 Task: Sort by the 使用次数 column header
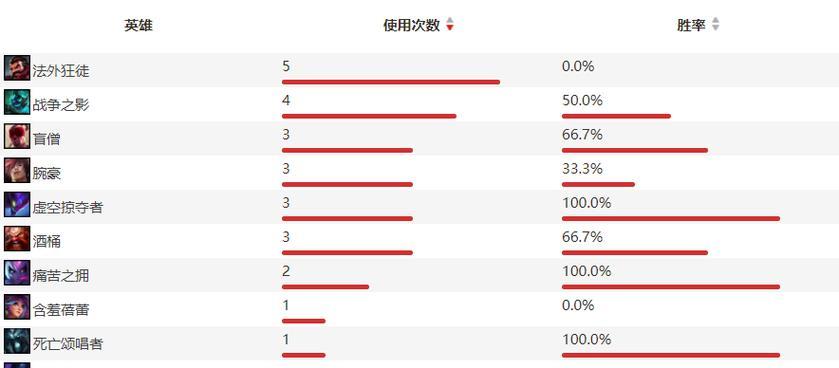411,25
